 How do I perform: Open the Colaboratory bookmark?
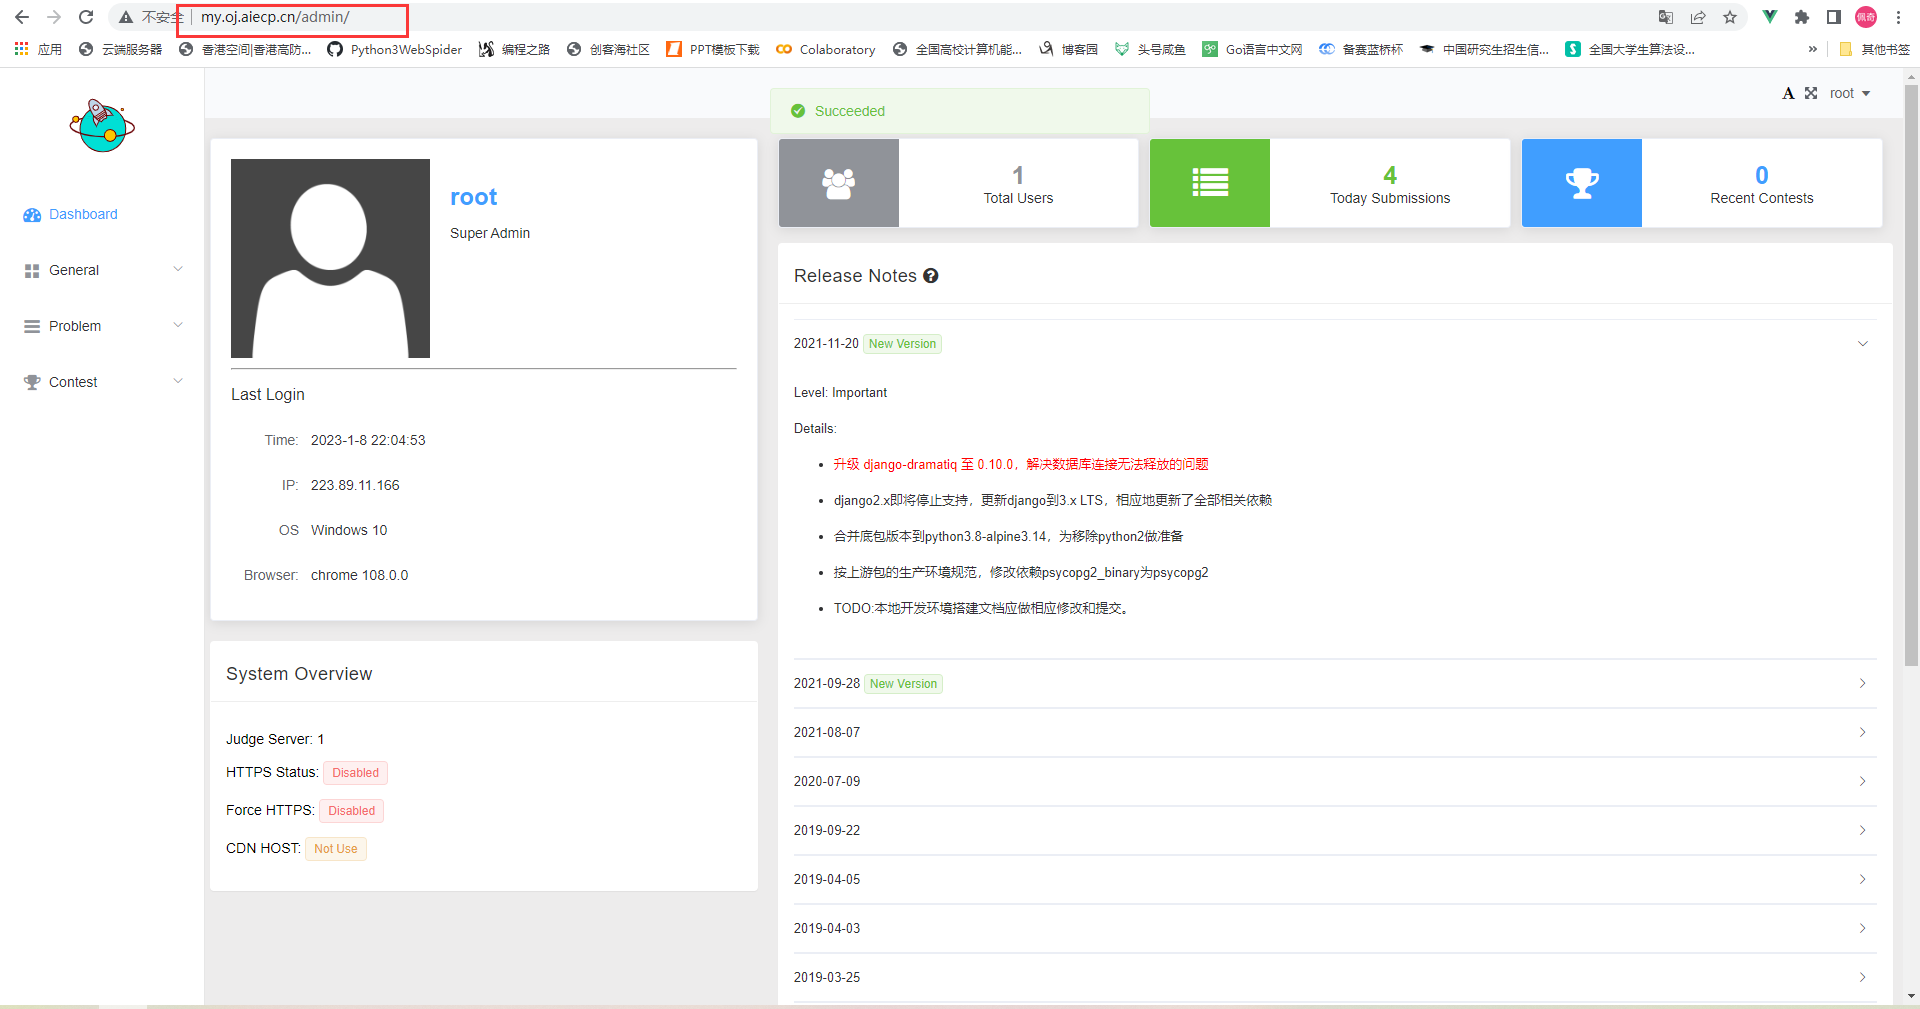tap(826, 49)
